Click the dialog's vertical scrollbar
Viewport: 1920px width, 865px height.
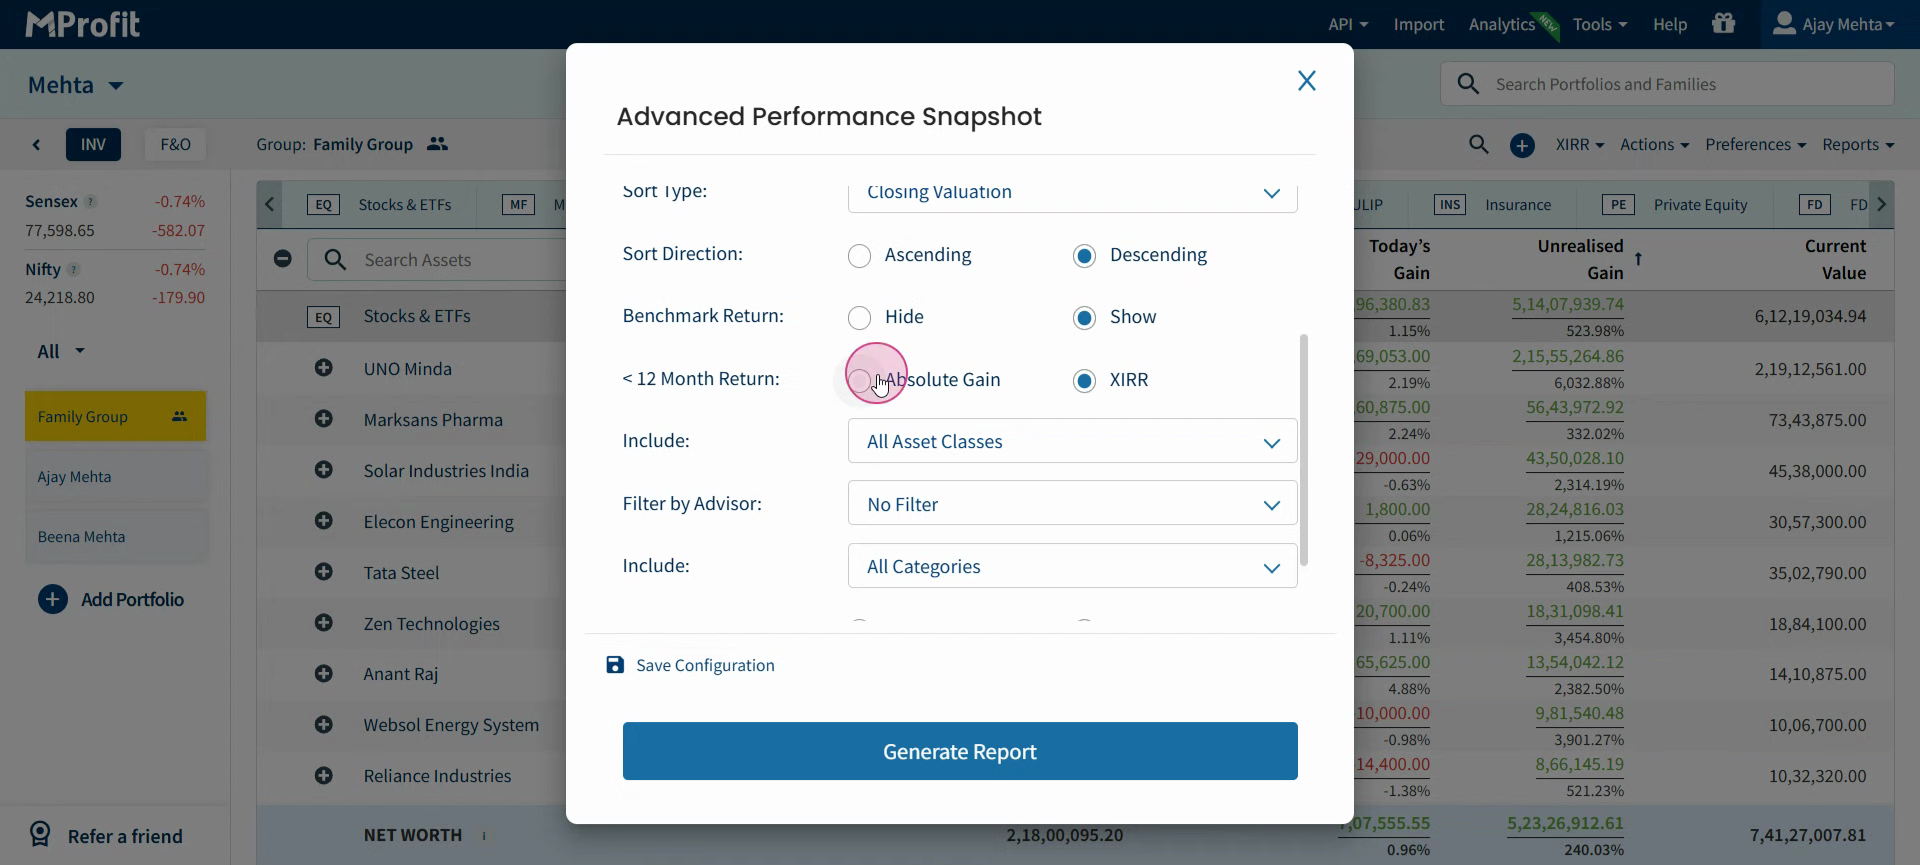tap(1304, 450)
